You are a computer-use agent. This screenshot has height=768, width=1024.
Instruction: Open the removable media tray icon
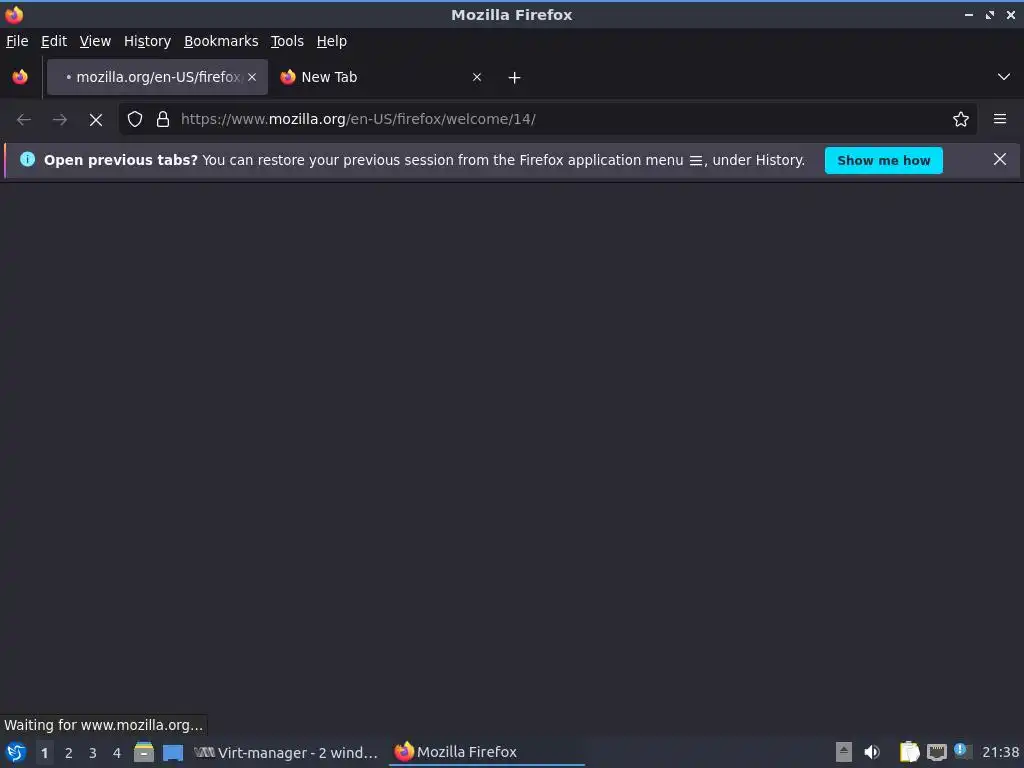point(844,752)
